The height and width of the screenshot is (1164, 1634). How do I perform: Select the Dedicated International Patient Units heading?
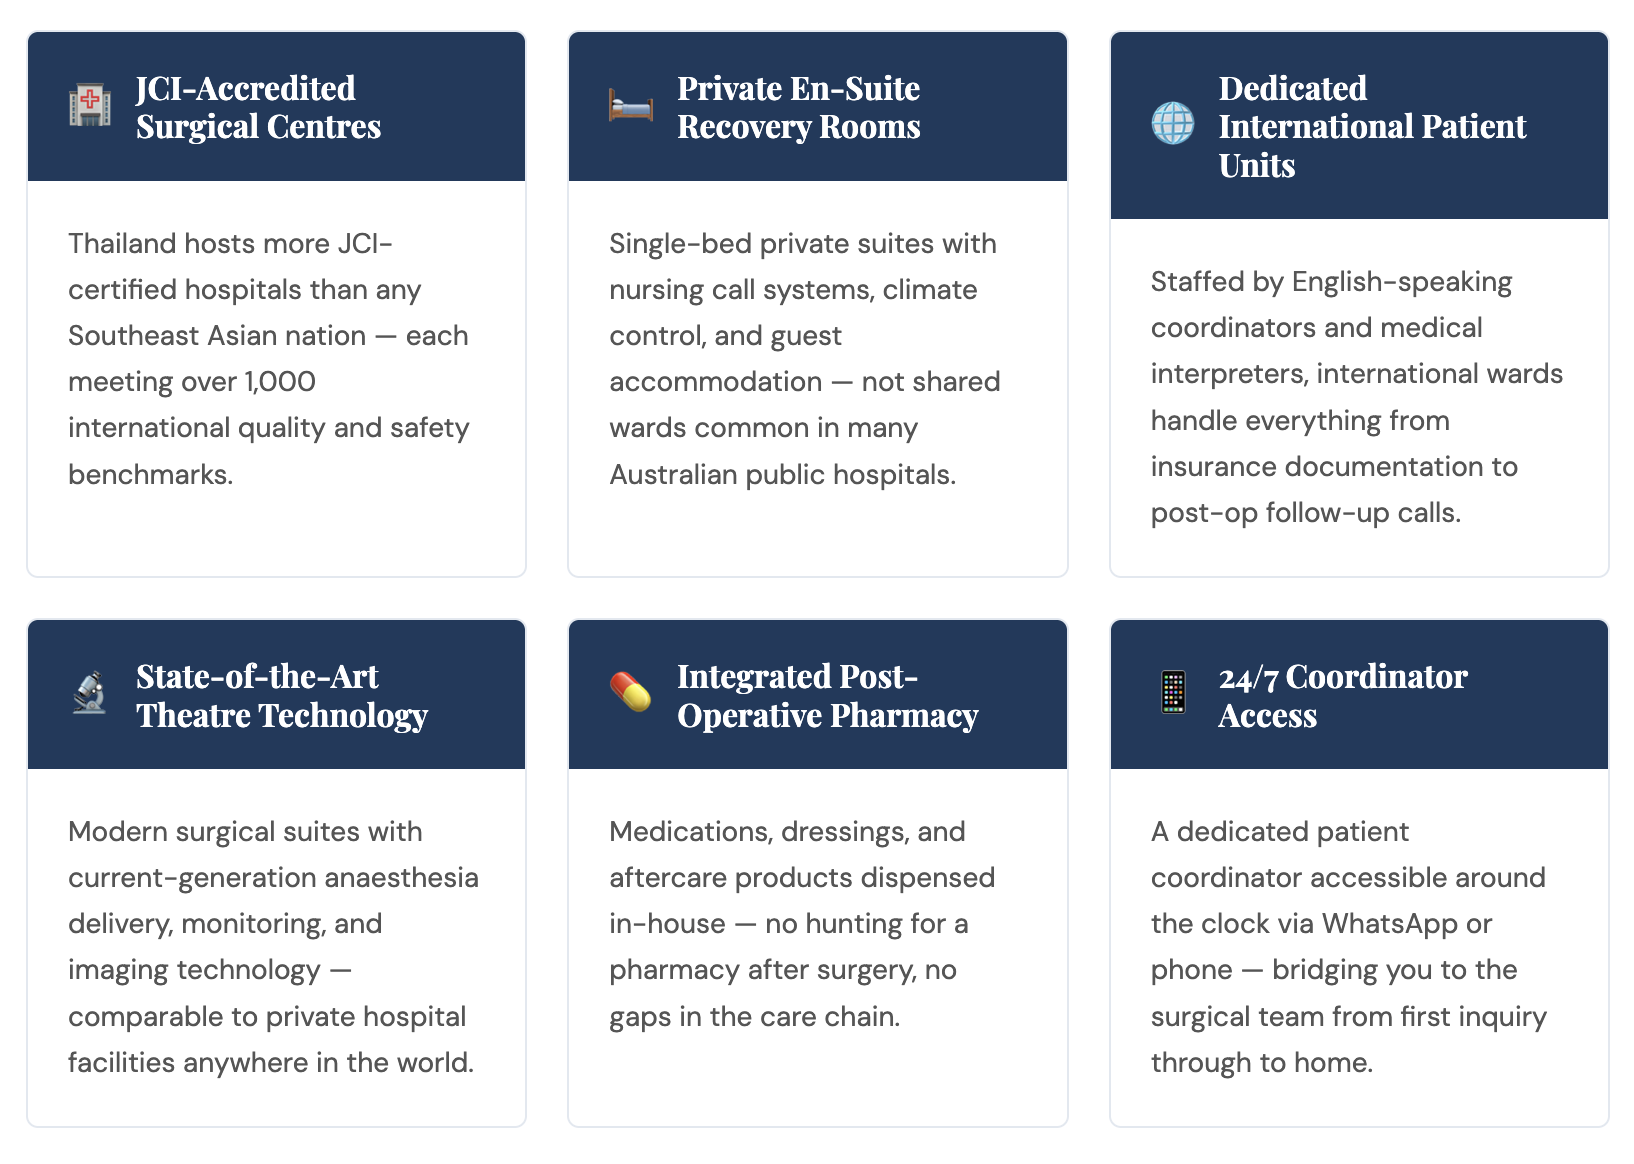(x=1372, y=126)
